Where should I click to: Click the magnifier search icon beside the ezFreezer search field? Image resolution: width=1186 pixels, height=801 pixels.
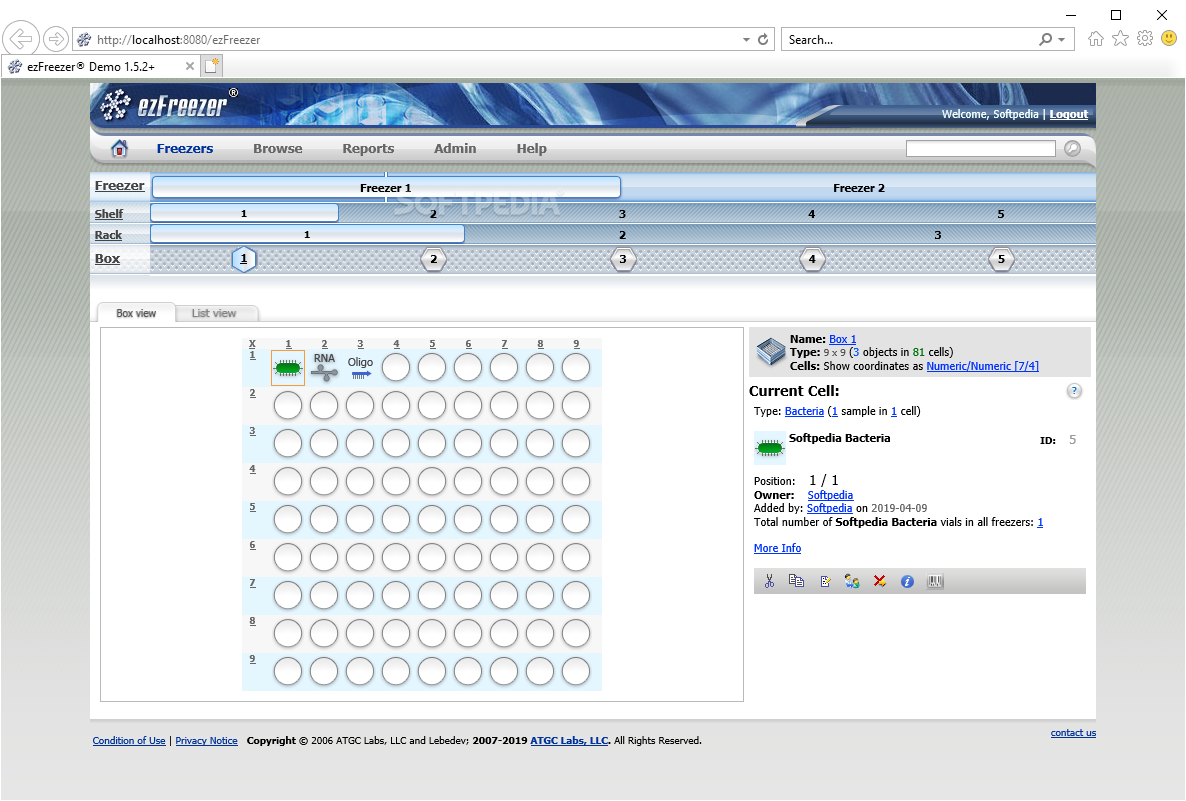click(1072, 148)
